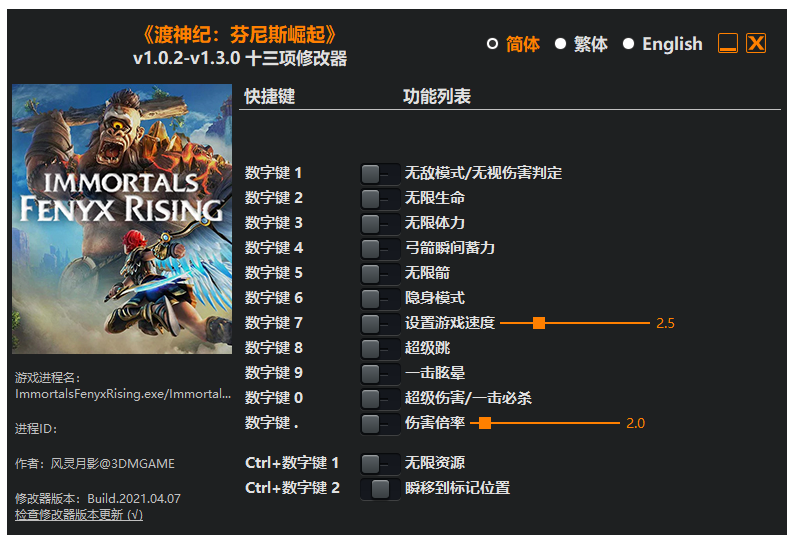Enable 超级跳 toggle

pos(380,349)
